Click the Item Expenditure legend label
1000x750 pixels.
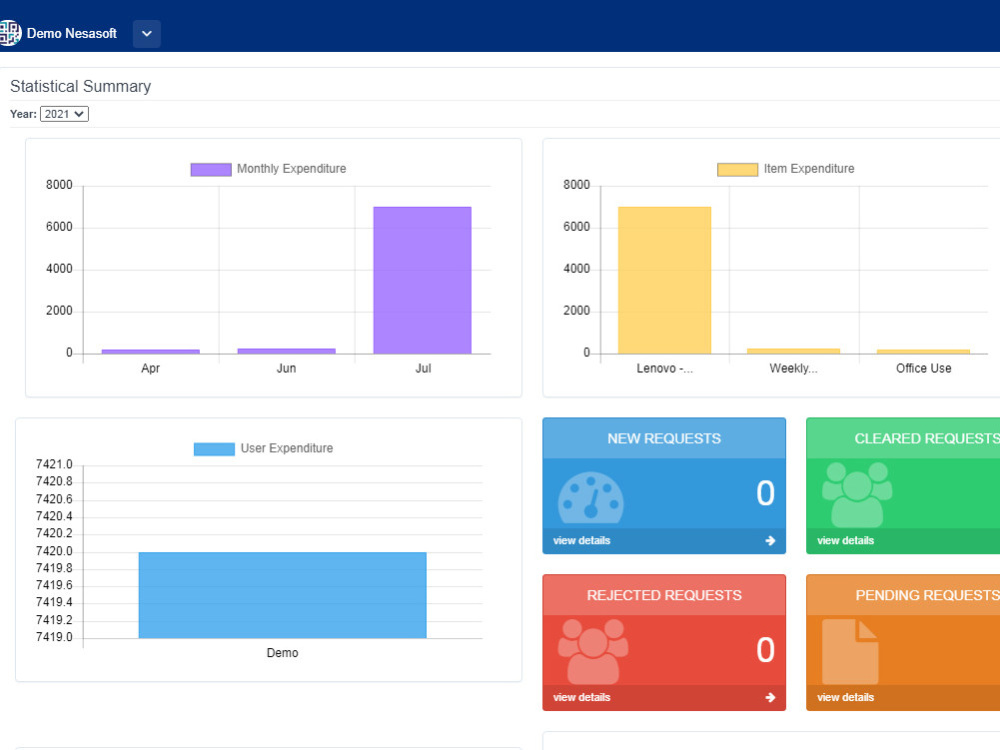pyautogui.click(x=809, y=169)
